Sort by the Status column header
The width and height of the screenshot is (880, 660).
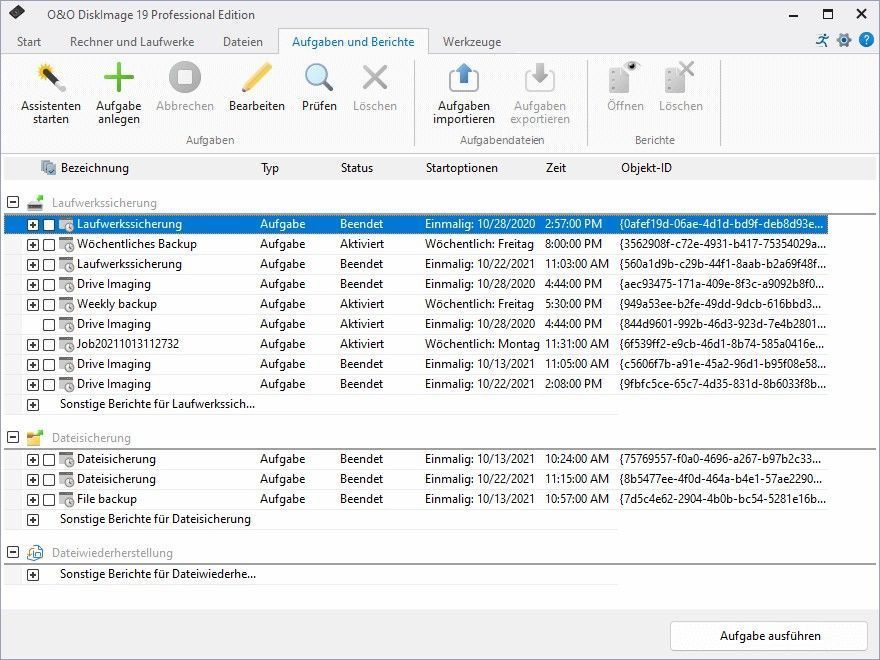point(356,168)
